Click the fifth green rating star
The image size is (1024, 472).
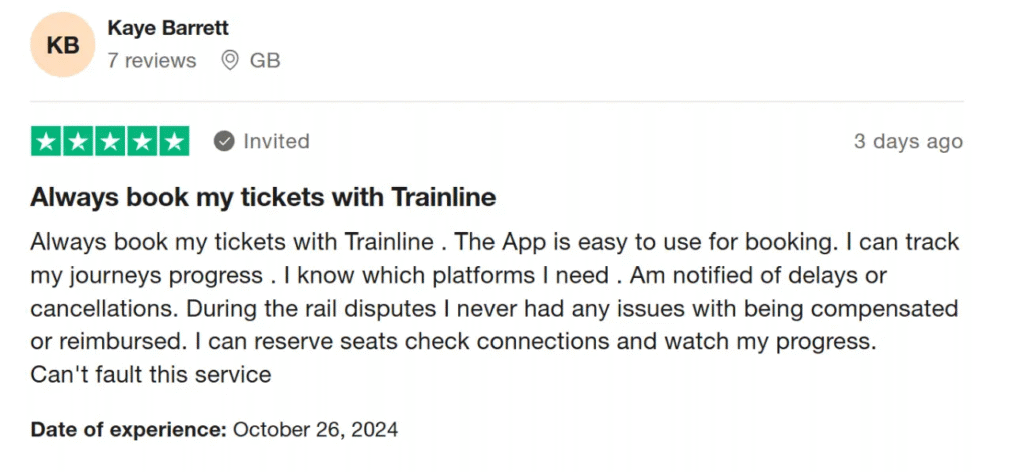pos(174,141)
